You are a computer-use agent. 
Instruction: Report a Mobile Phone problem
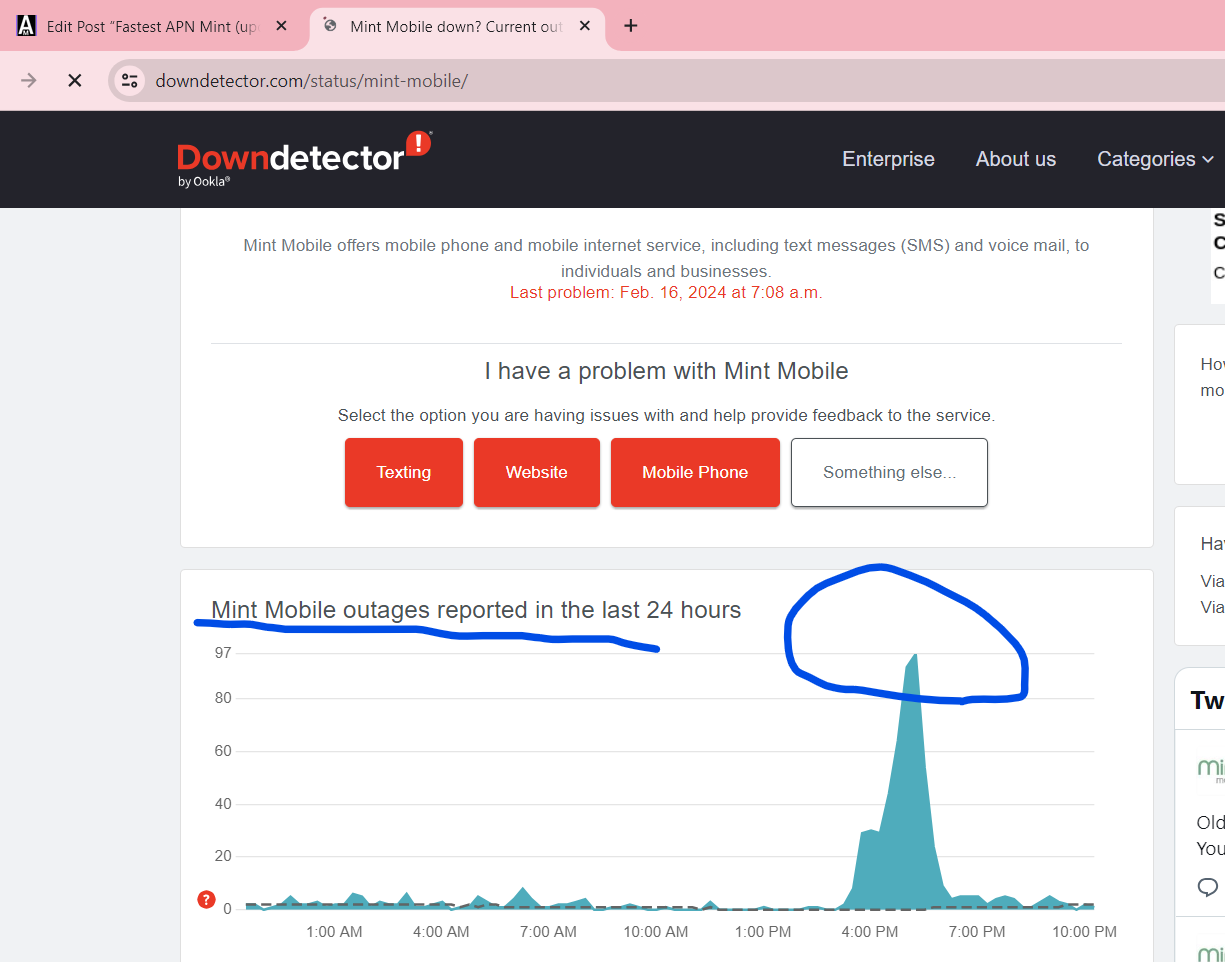coord(695,472)
